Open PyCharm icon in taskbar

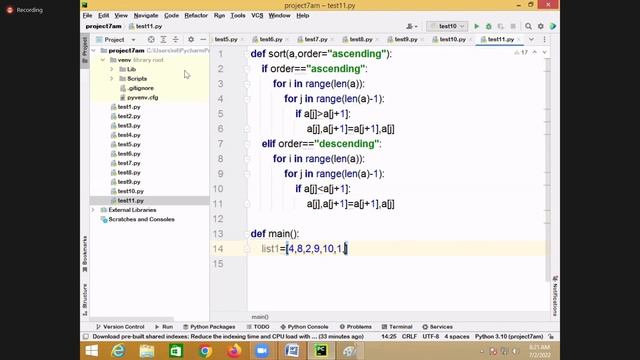click(x=321, y=351)
